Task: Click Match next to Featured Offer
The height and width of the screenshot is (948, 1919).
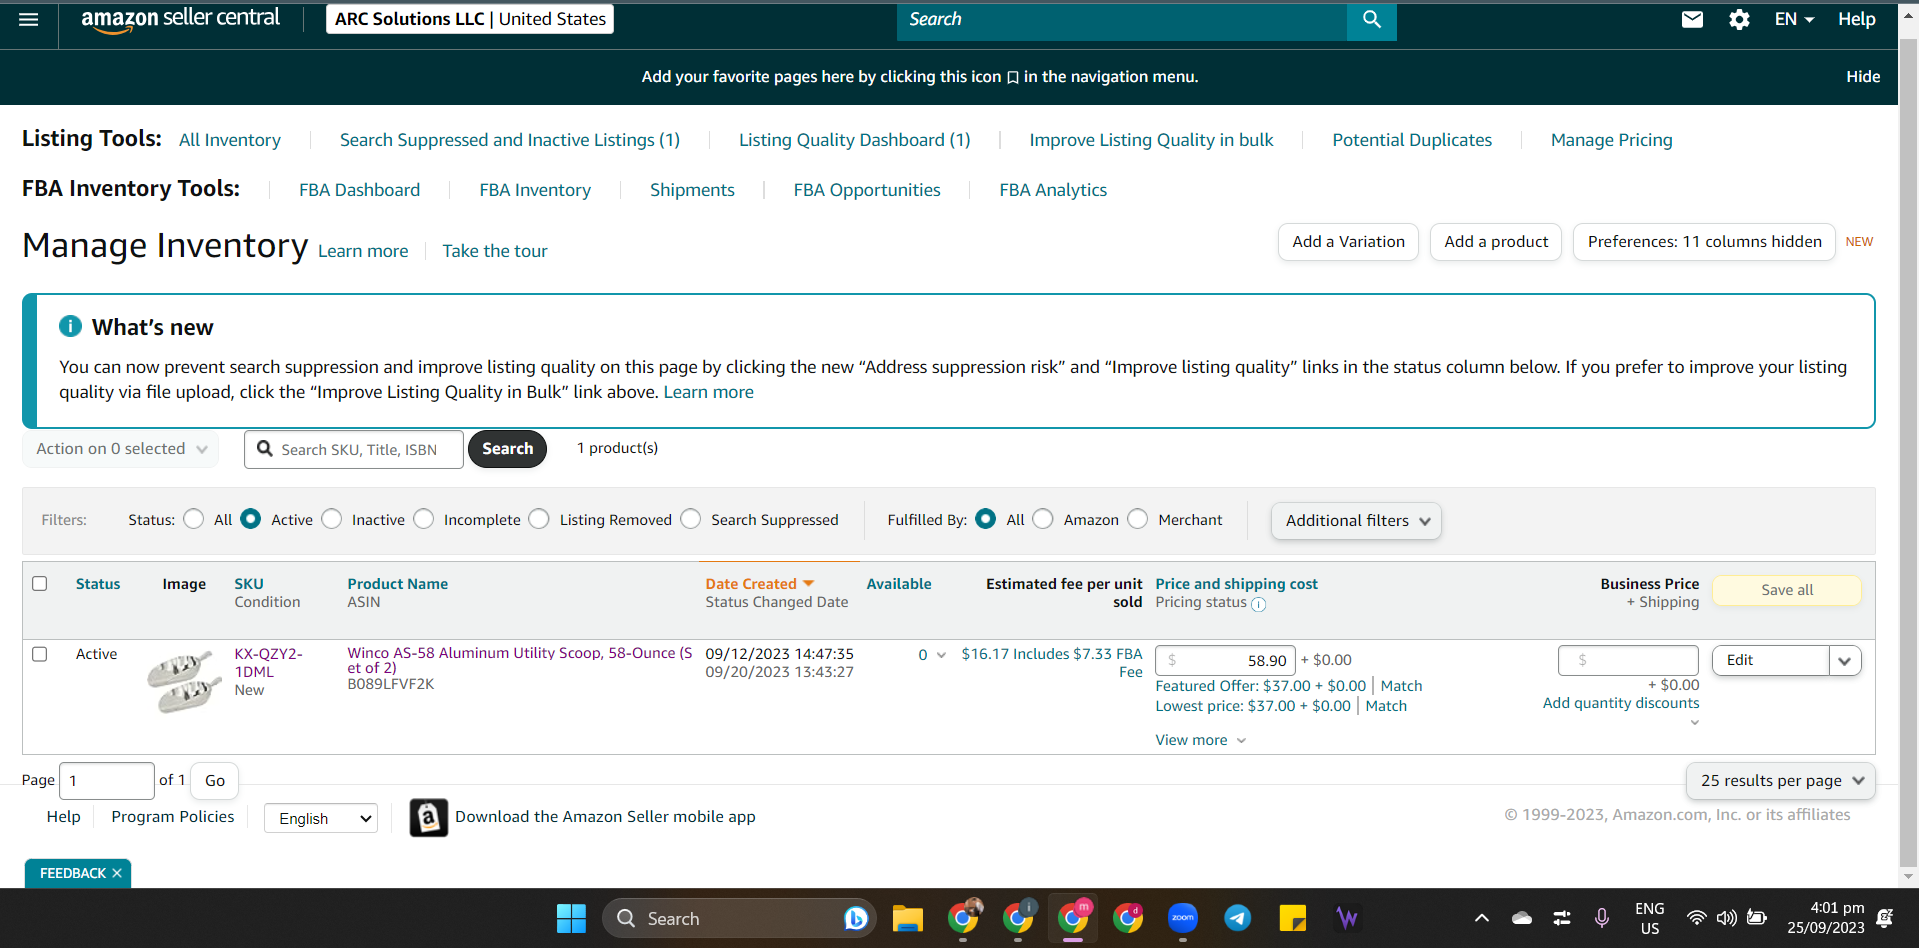Action: (x=1401, y=686)
